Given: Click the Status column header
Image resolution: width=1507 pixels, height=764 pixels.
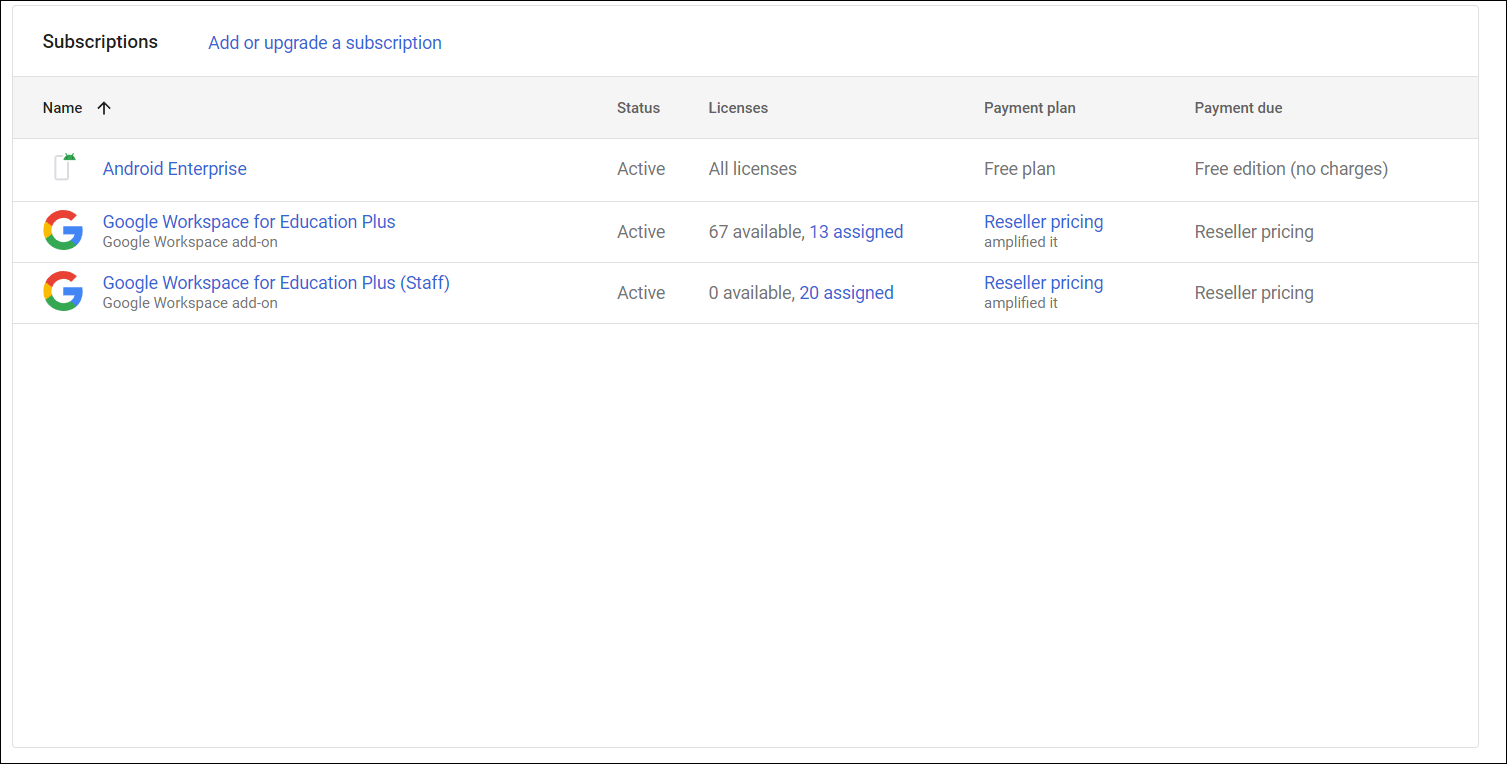Looking at the screenshot, I should (638, 108).
